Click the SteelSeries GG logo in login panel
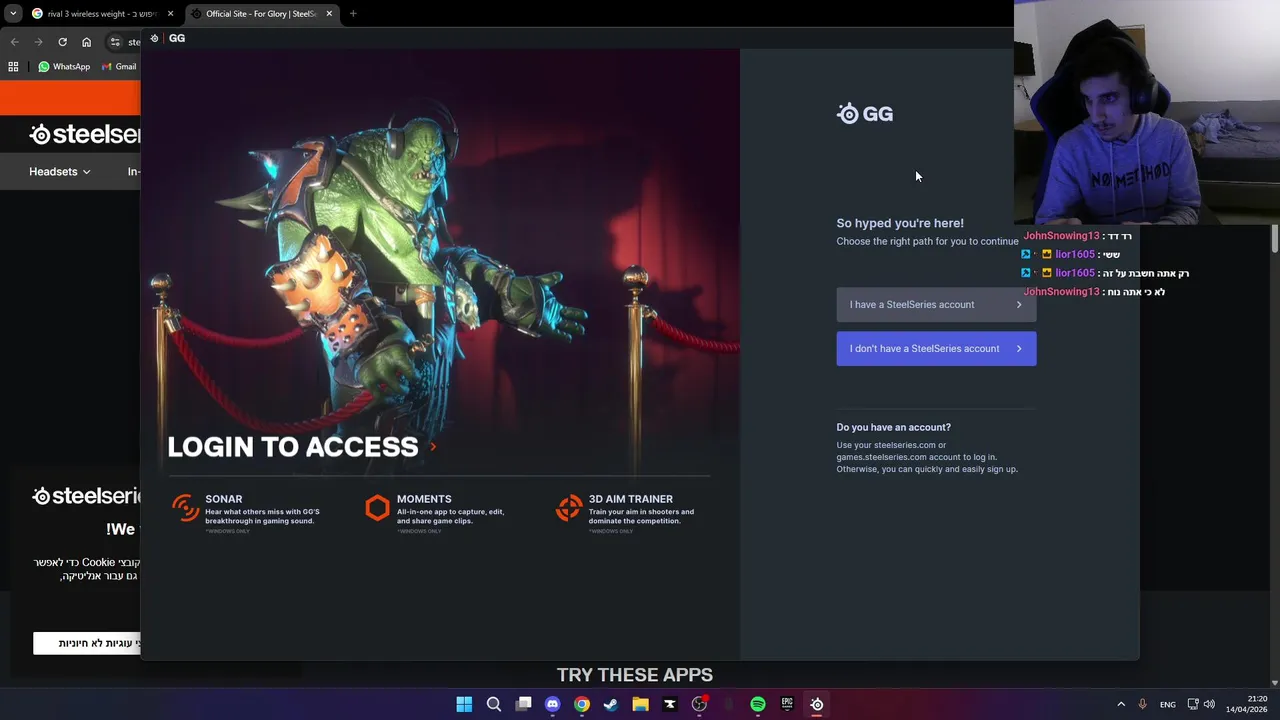This screenshot has width=1280, height=720. click(865, 114)
